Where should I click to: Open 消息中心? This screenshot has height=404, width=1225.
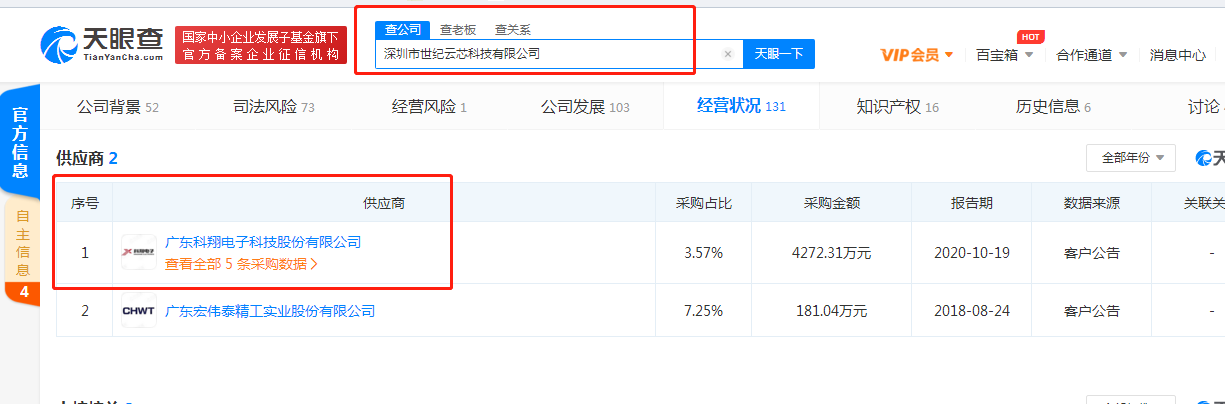pos(1178,55)
